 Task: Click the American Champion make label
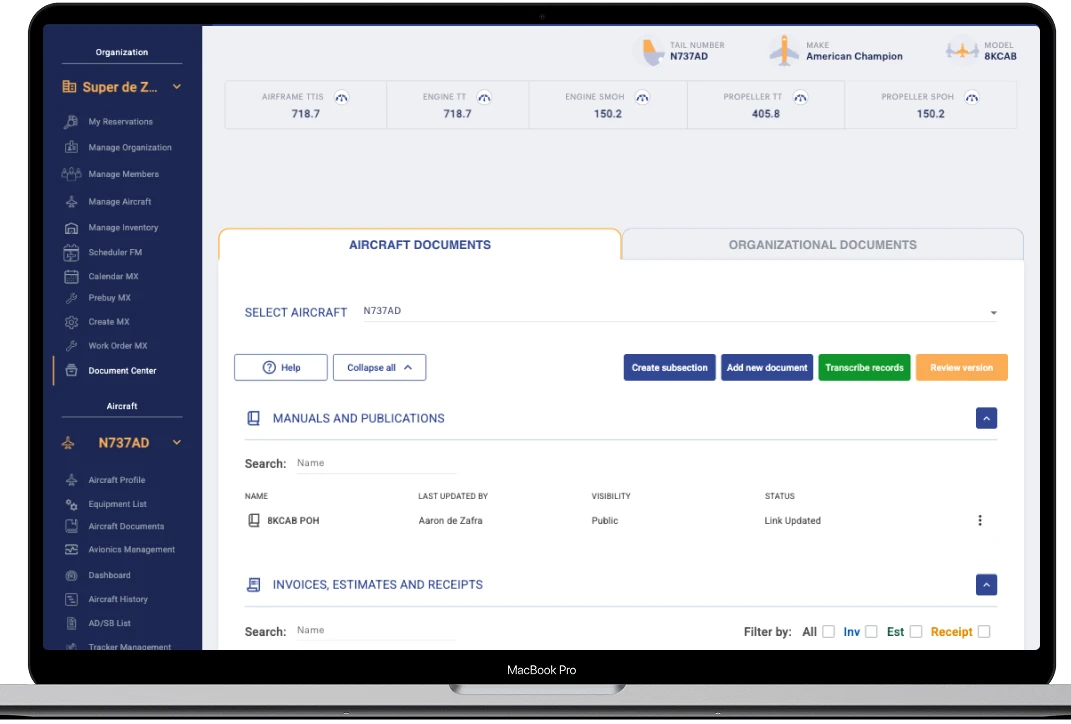(854, 57)
